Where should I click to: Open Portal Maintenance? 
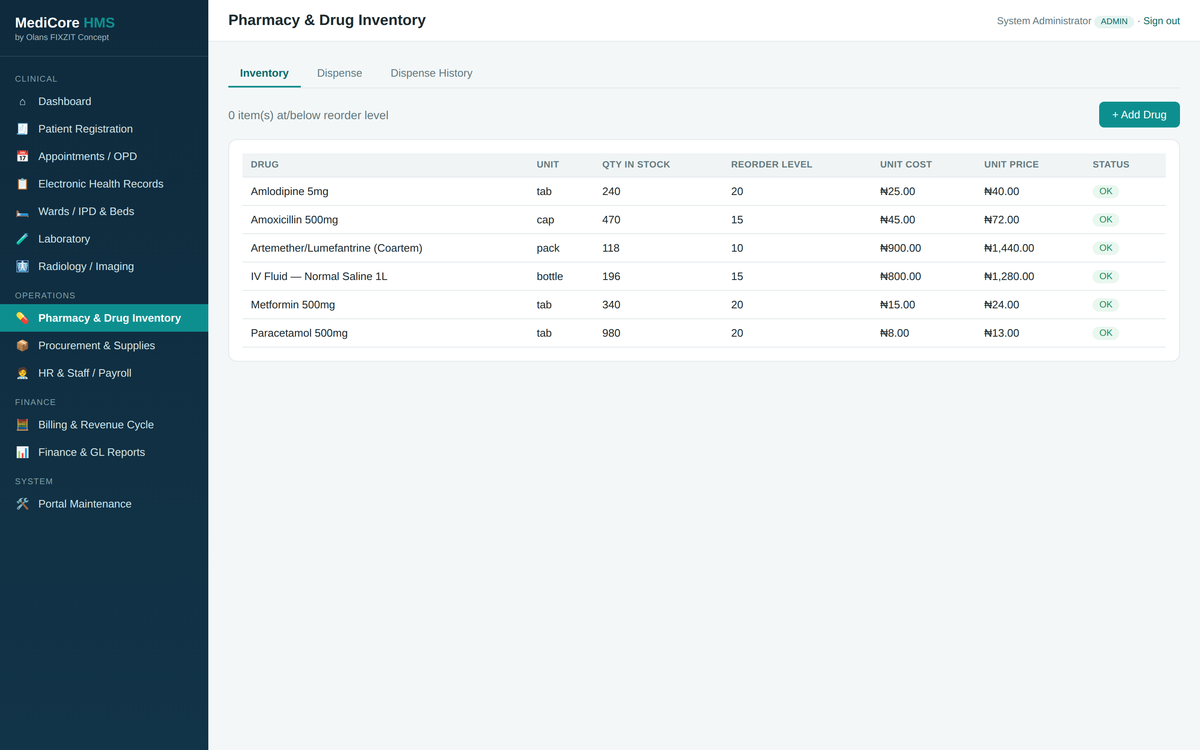pyautogui.click(x=104, y=504)
